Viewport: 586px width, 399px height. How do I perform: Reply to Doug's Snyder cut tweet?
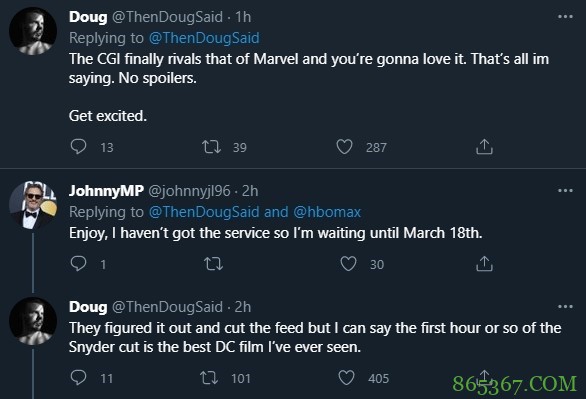(x=78, y=378)
